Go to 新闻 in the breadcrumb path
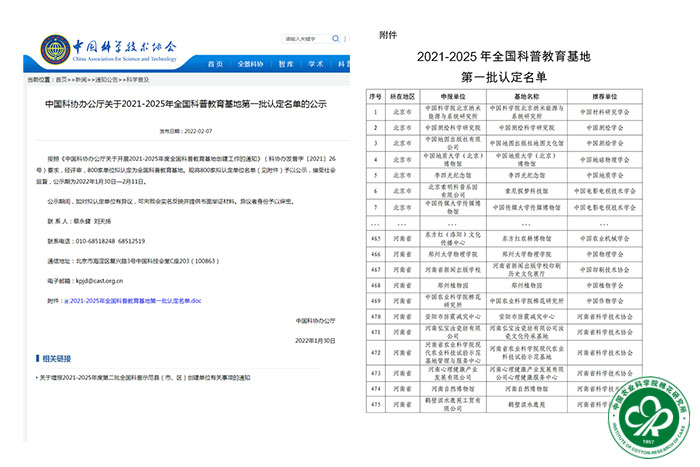This screenshot has width=700, height=467. 81,79
